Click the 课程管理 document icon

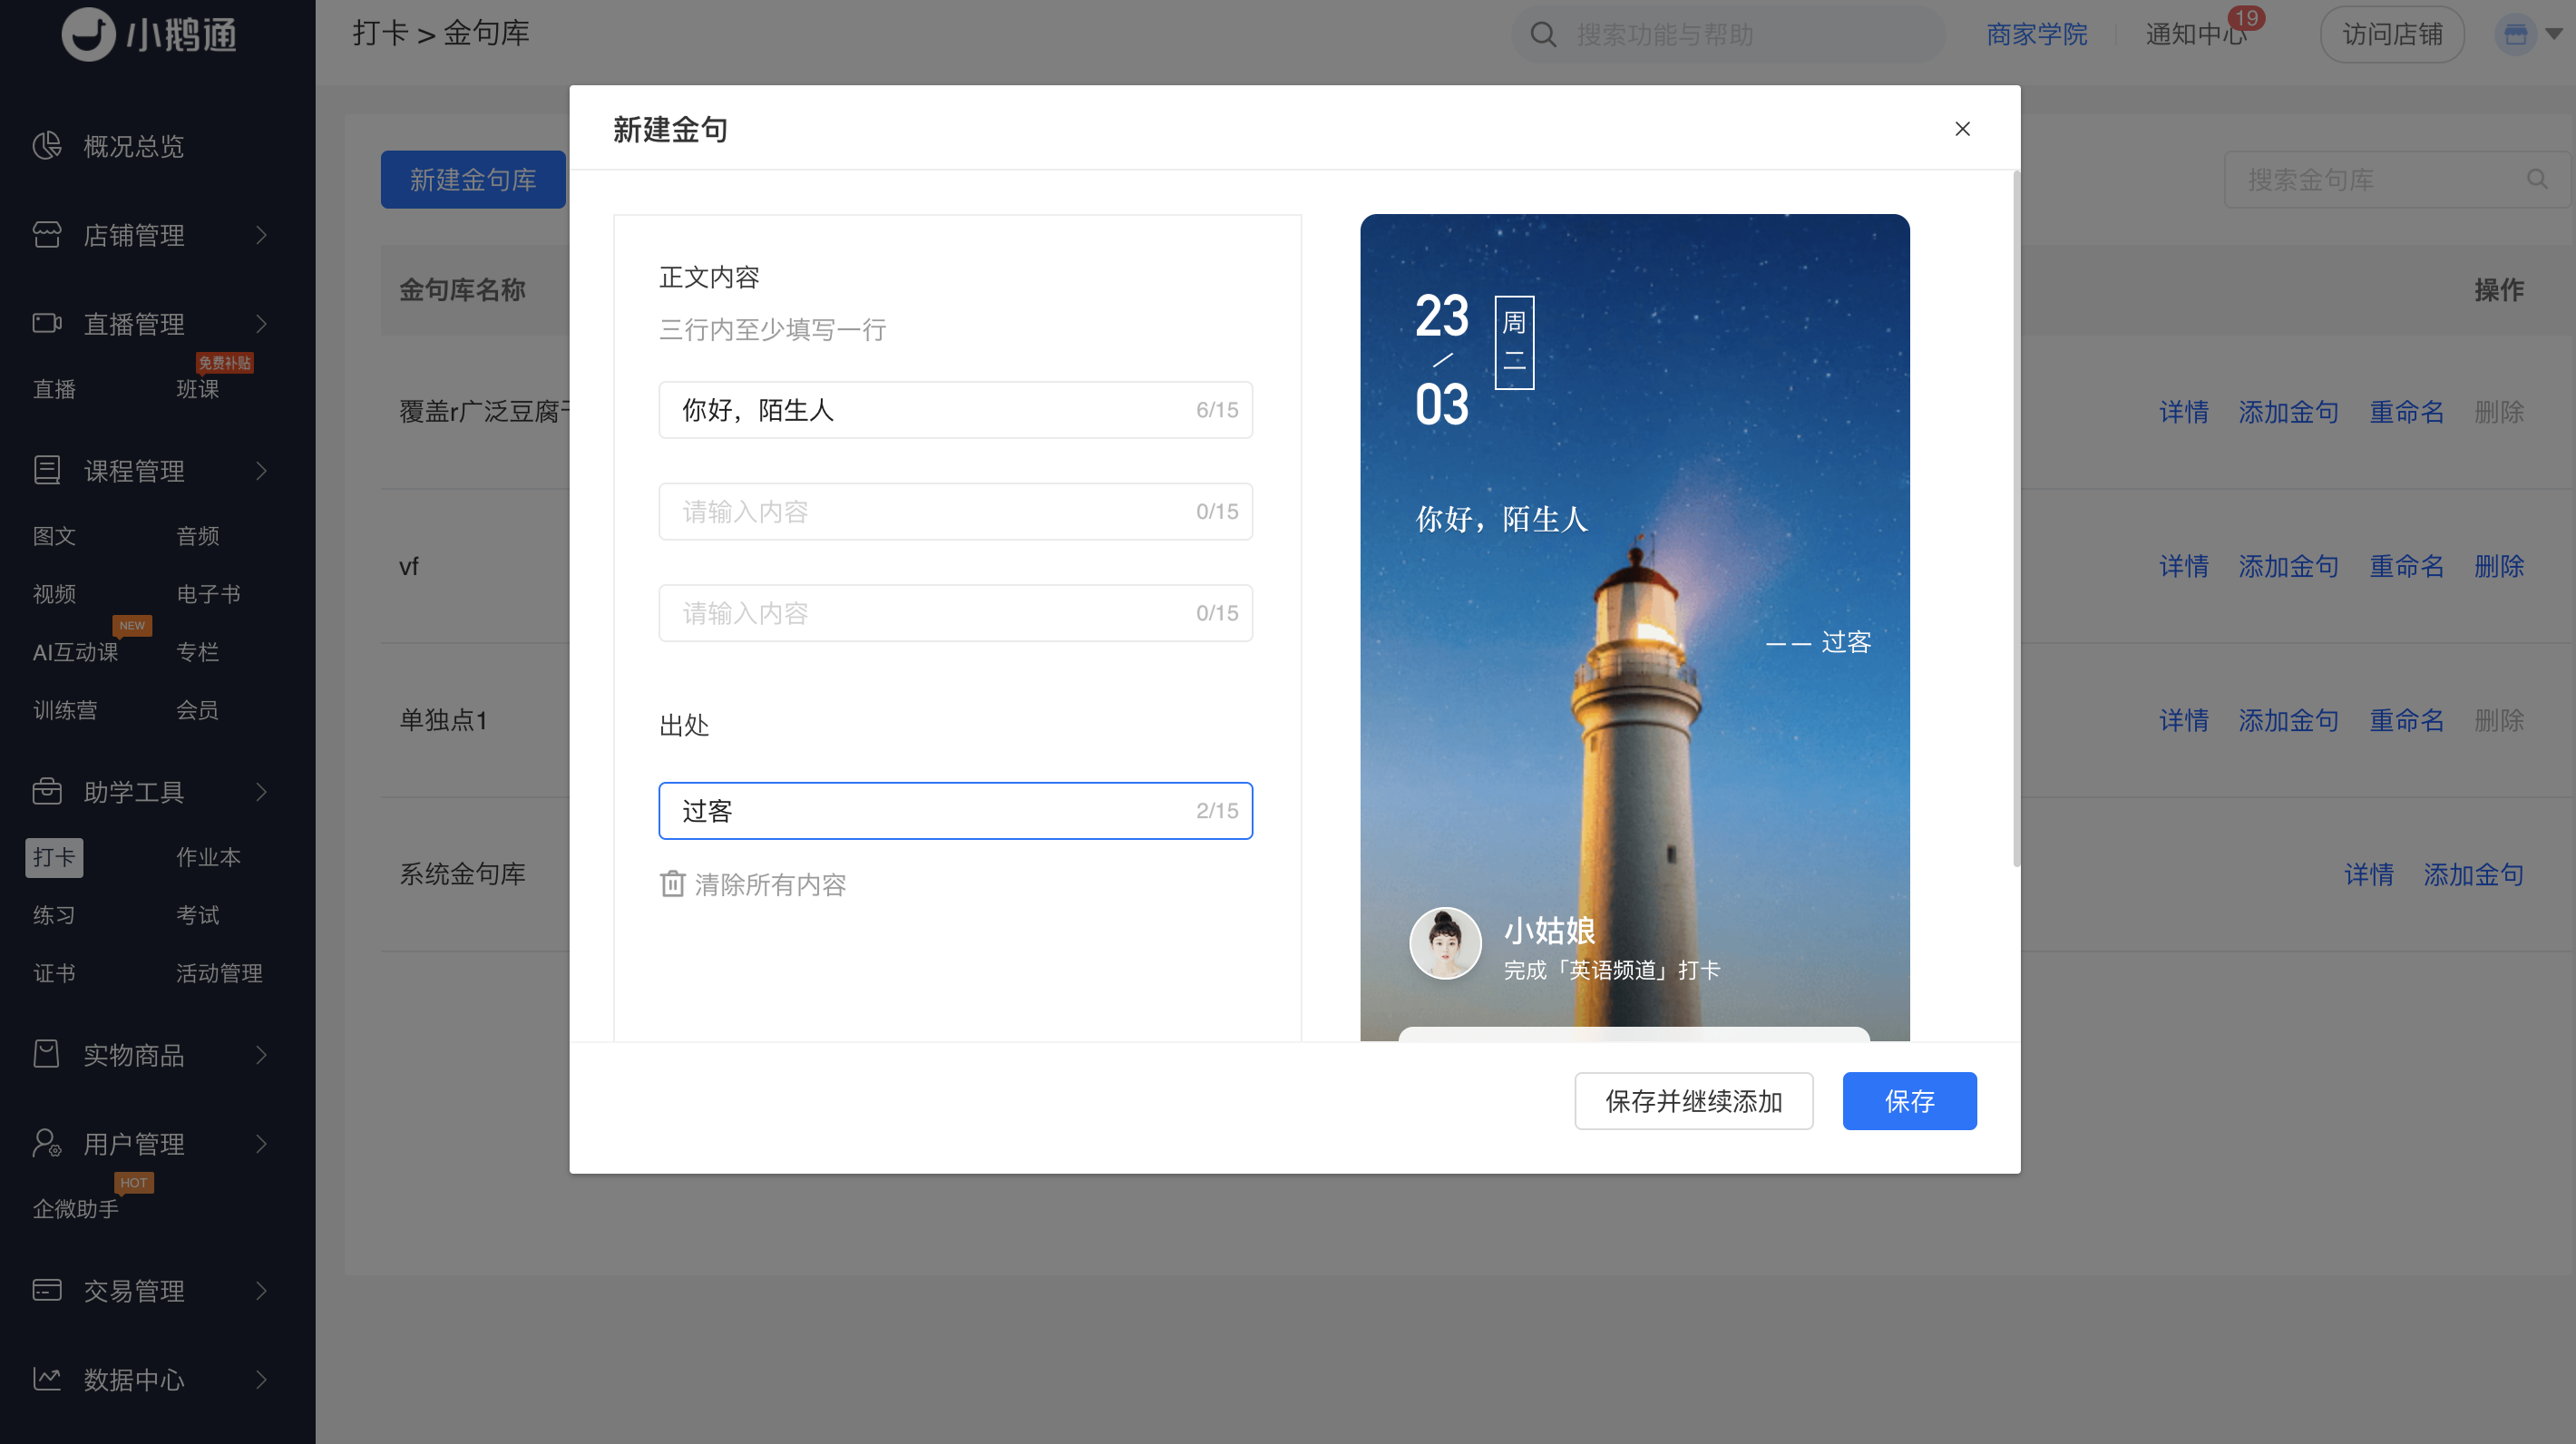click(47, 470)
